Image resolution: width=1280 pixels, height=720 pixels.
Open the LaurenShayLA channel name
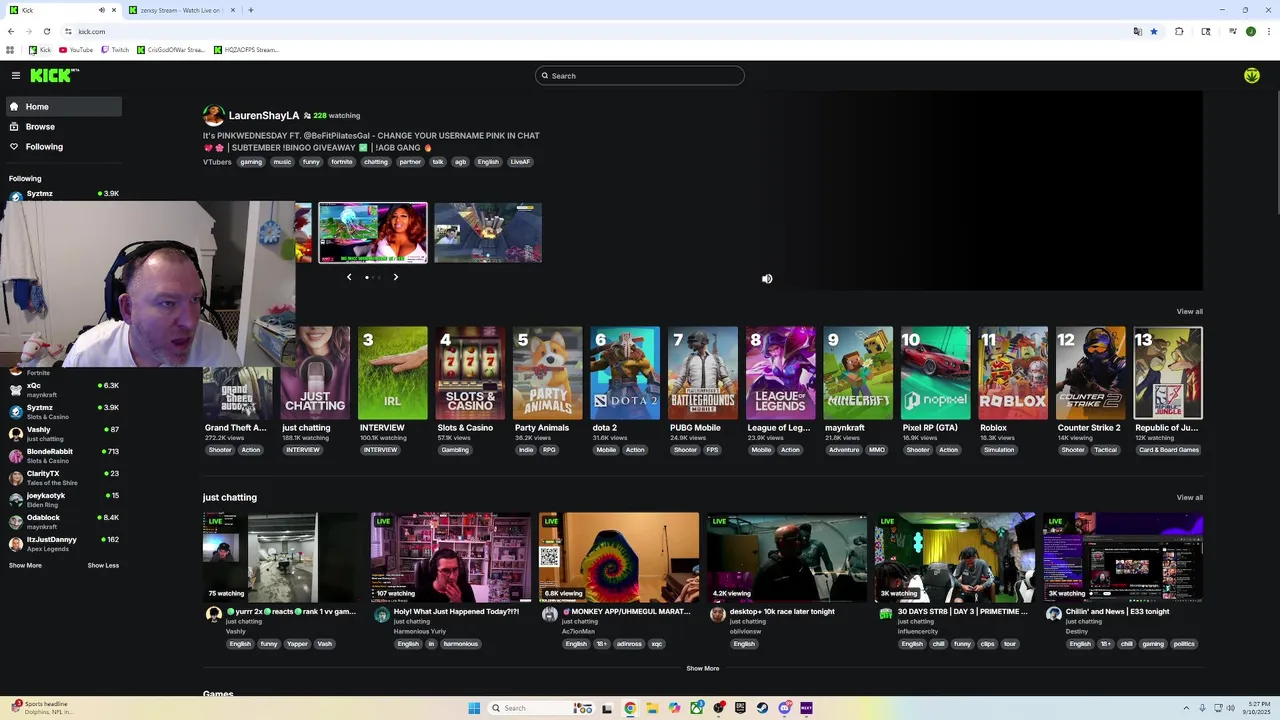pyautogui.click(x=264, y=116)
